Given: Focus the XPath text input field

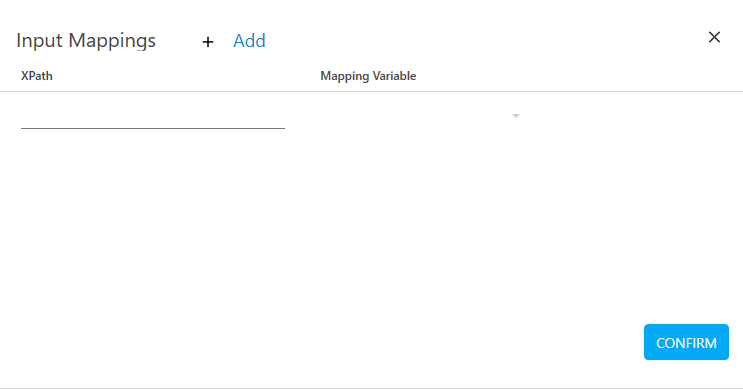Looking at the screenshot, I should [x=153, y=117].
